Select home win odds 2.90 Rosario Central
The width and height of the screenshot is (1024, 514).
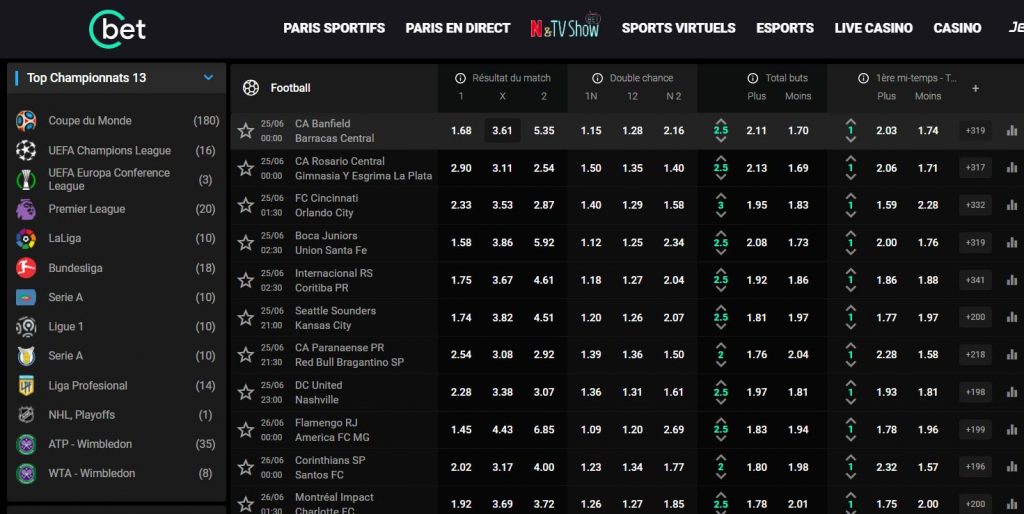[x=461, y=168]
